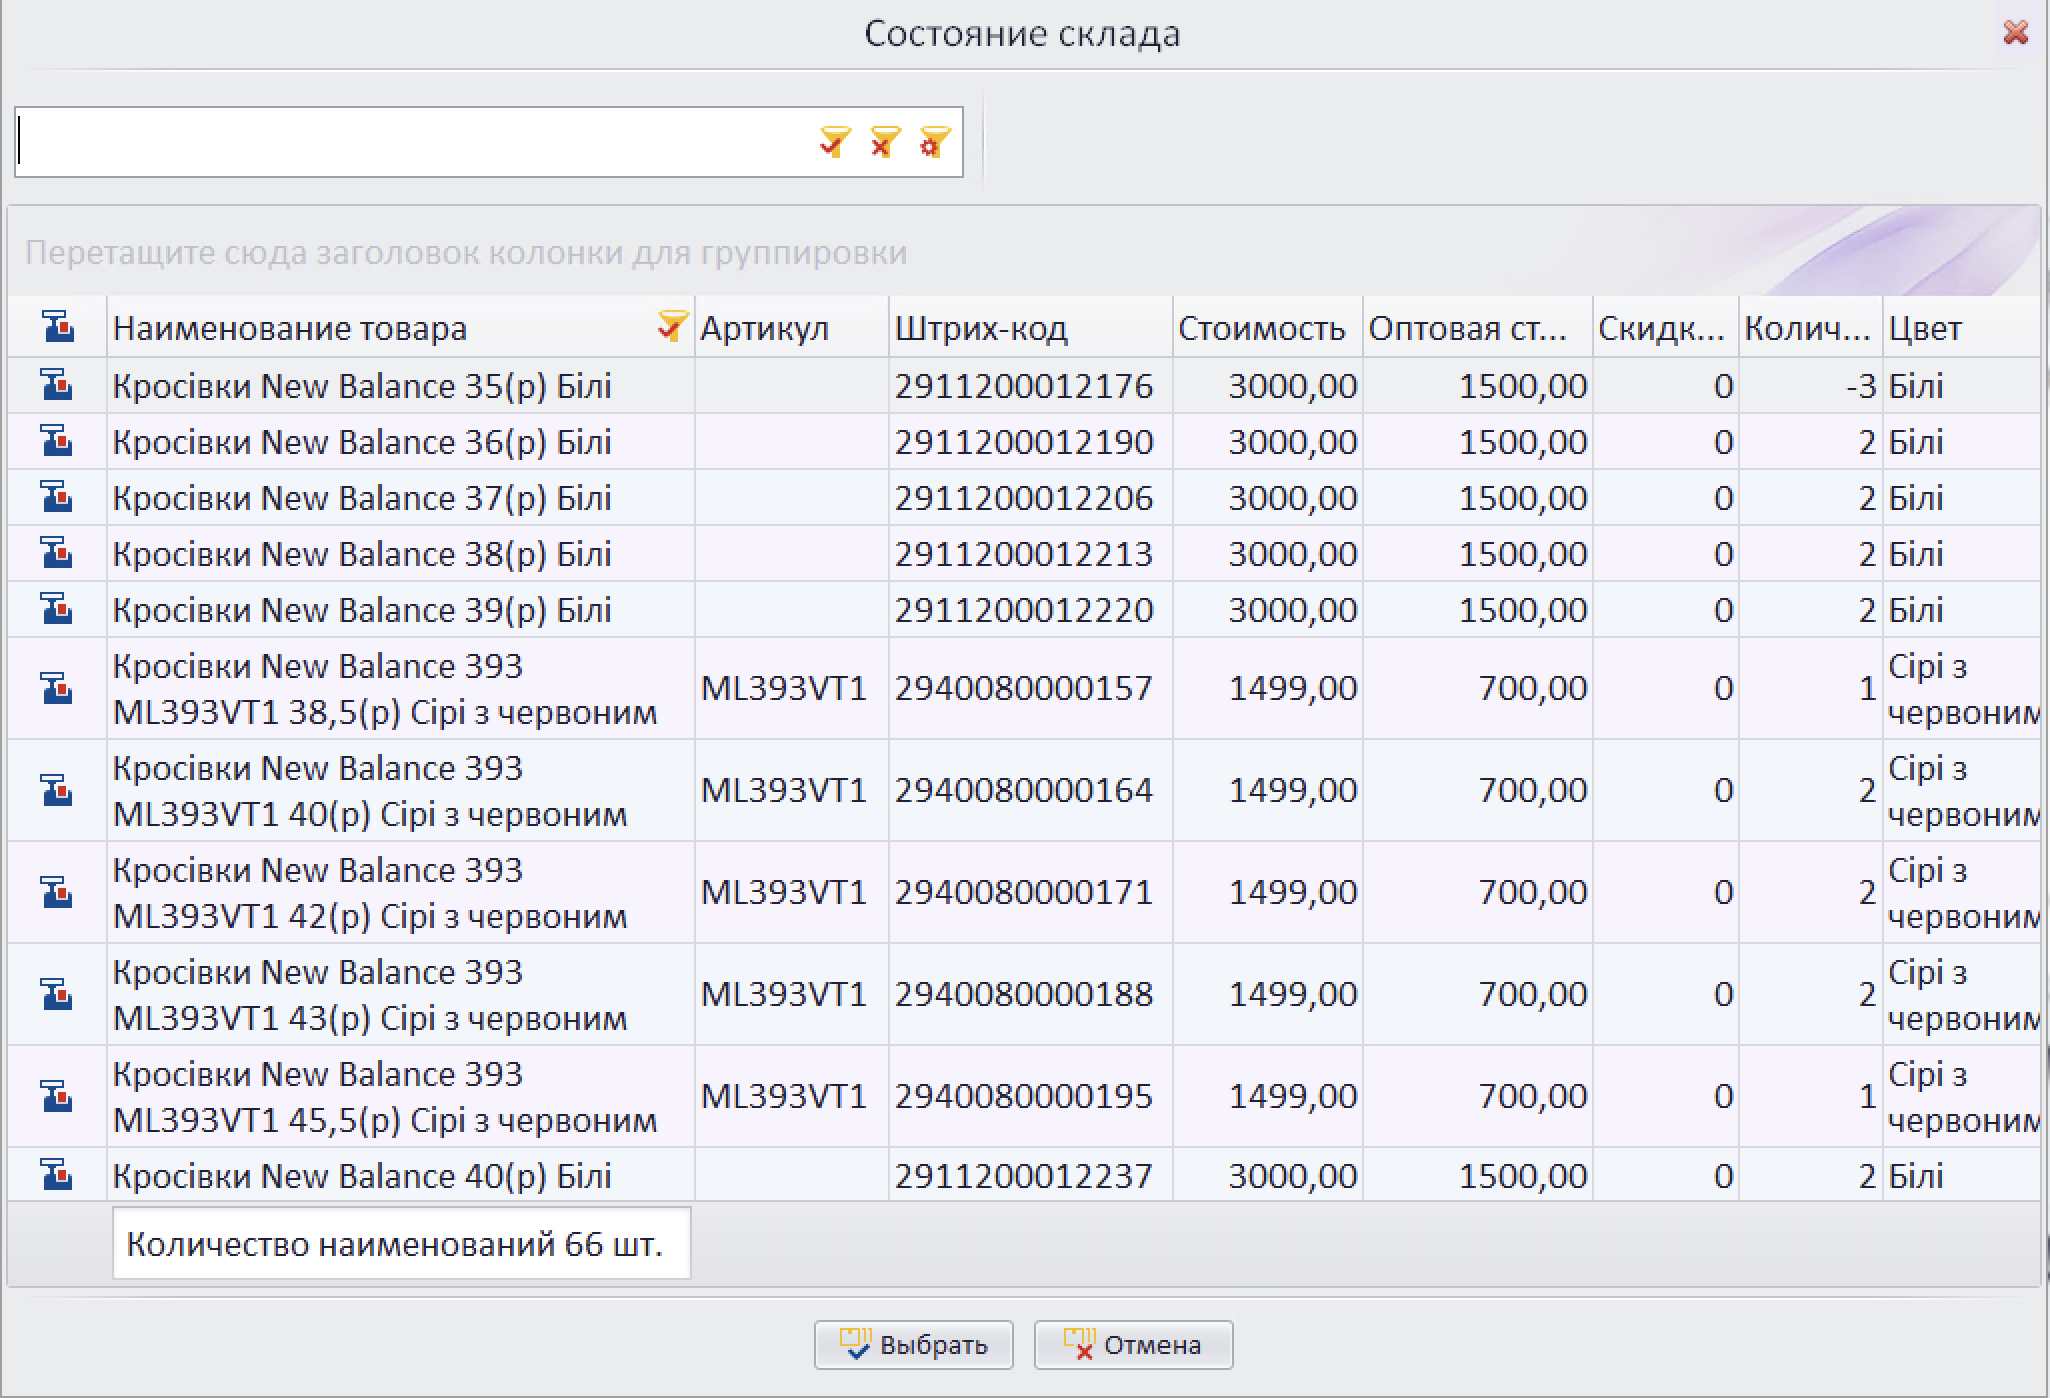Click the Отмена button
2050x1398 pixels.
(1133, 1345)
